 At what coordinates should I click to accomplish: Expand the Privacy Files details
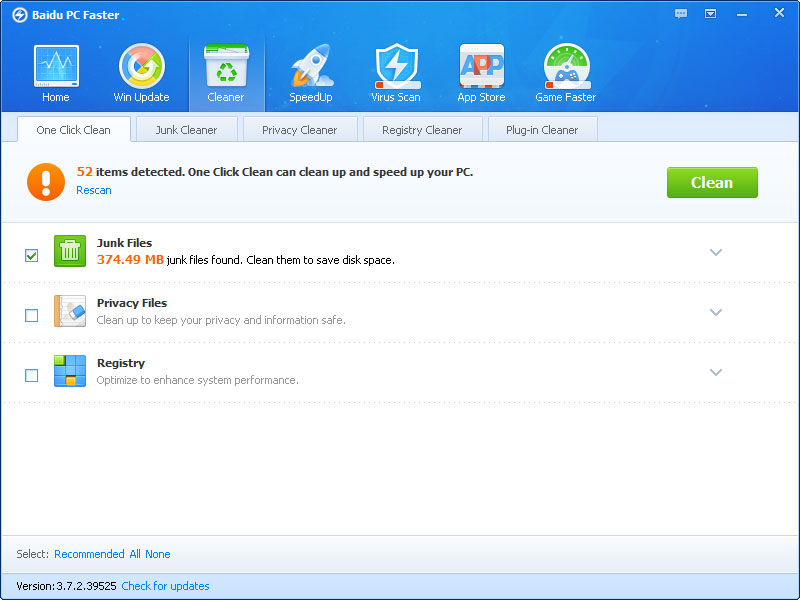pos(716,312)
